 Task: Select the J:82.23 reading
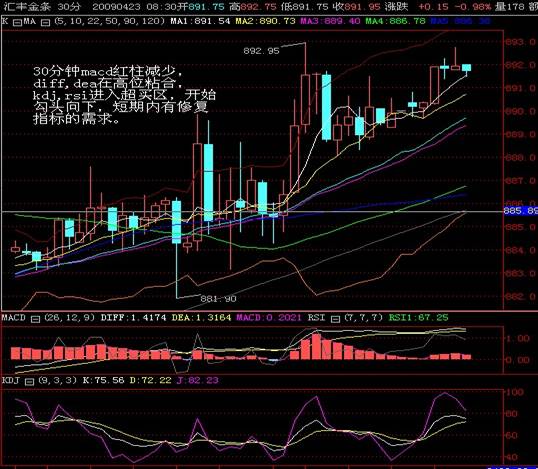click(x=197, y=380)
